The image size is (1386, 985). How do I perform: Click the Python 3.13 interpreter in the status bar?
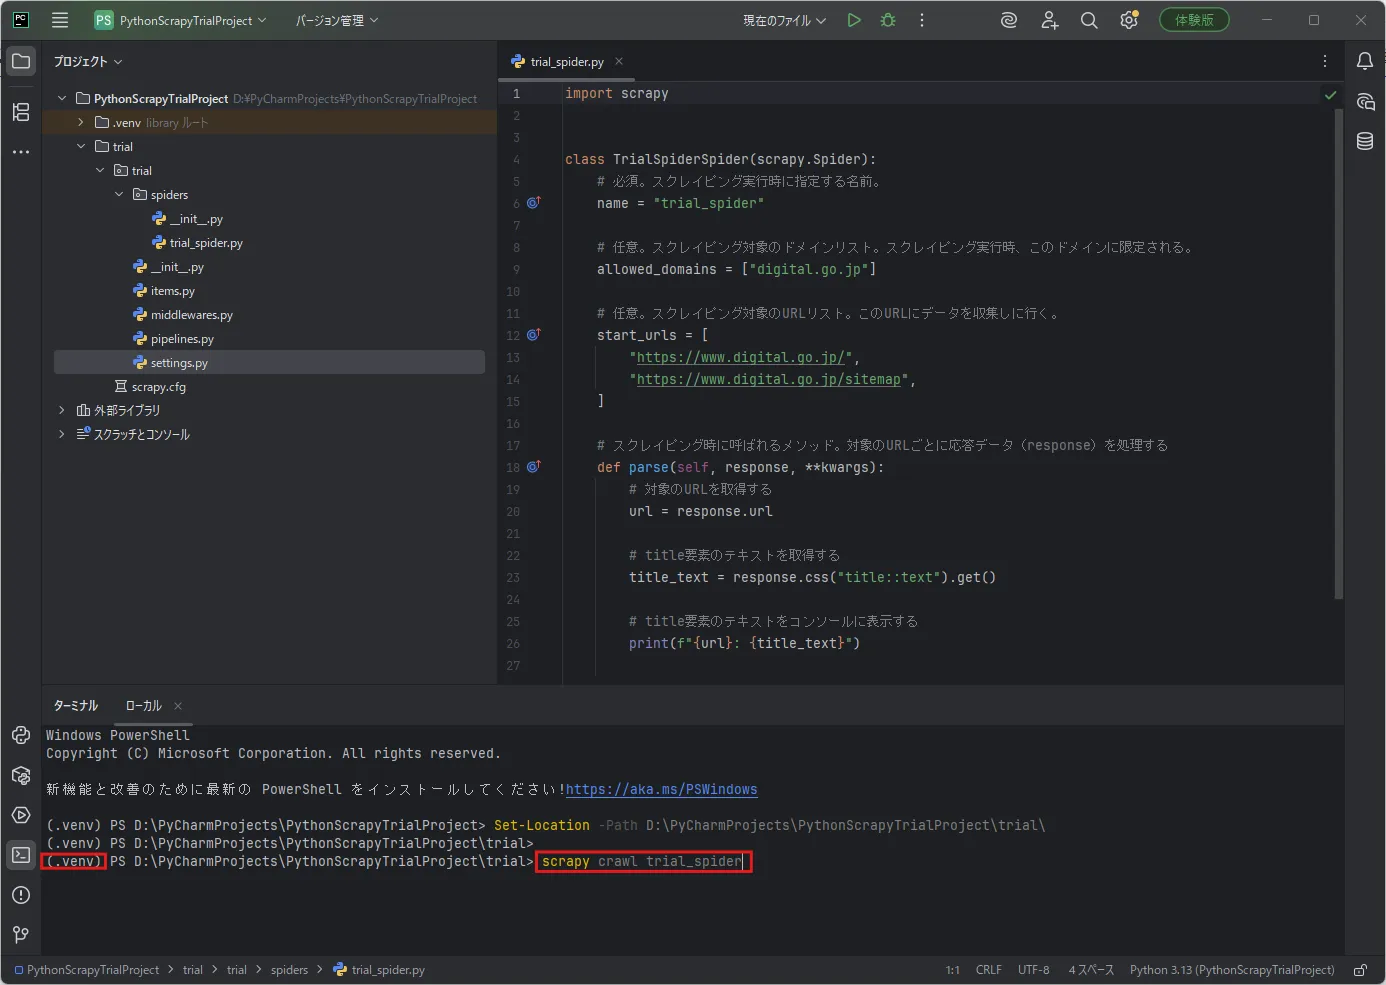point(1232,970)
